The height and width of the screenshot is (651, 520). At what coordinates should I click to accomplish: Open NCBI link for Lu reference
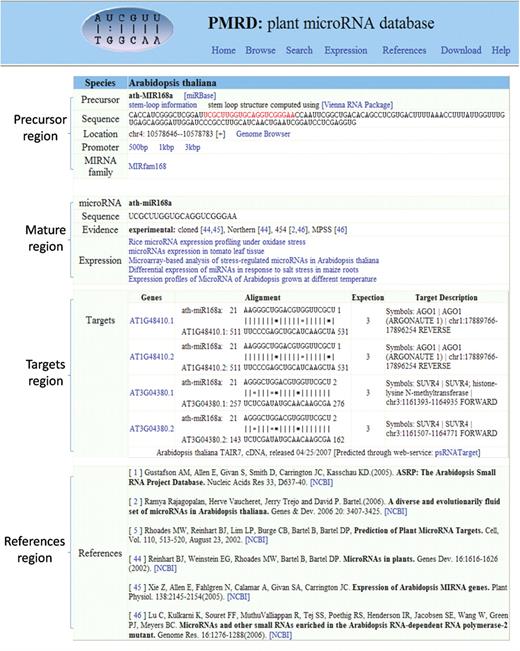pos(280,635)
